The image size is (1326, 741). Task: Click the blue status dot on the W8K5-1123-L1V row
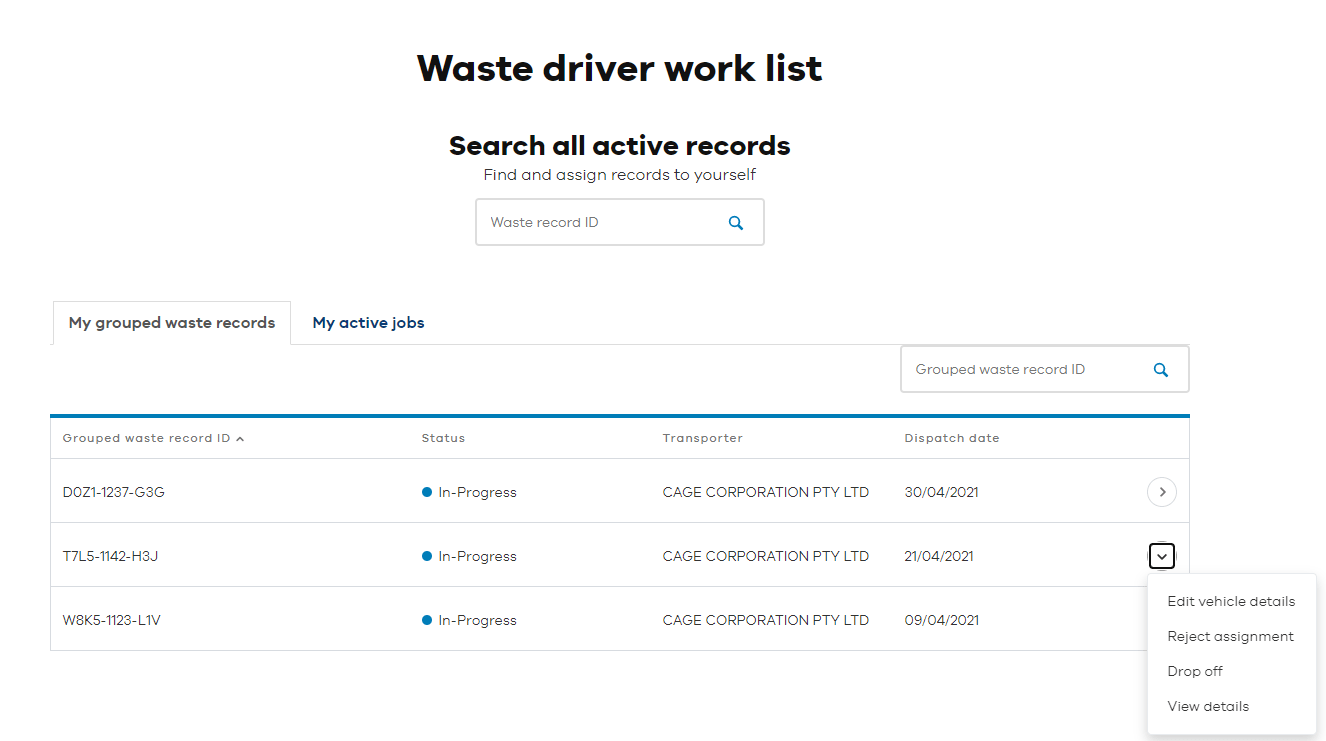[427, 620]
